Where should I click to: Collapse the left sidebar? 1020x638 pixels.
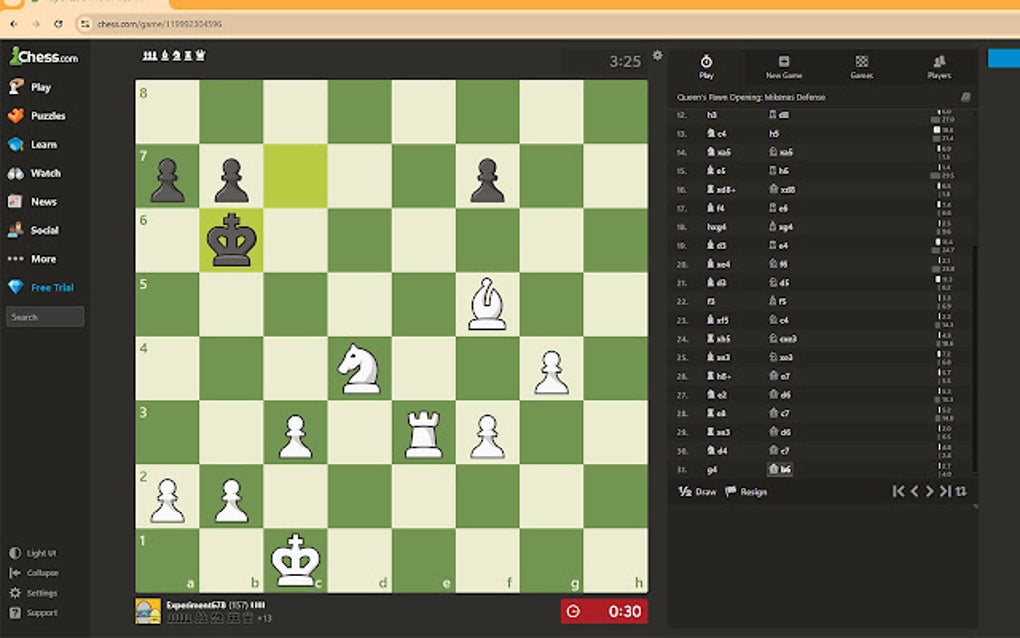click(15, 572)
